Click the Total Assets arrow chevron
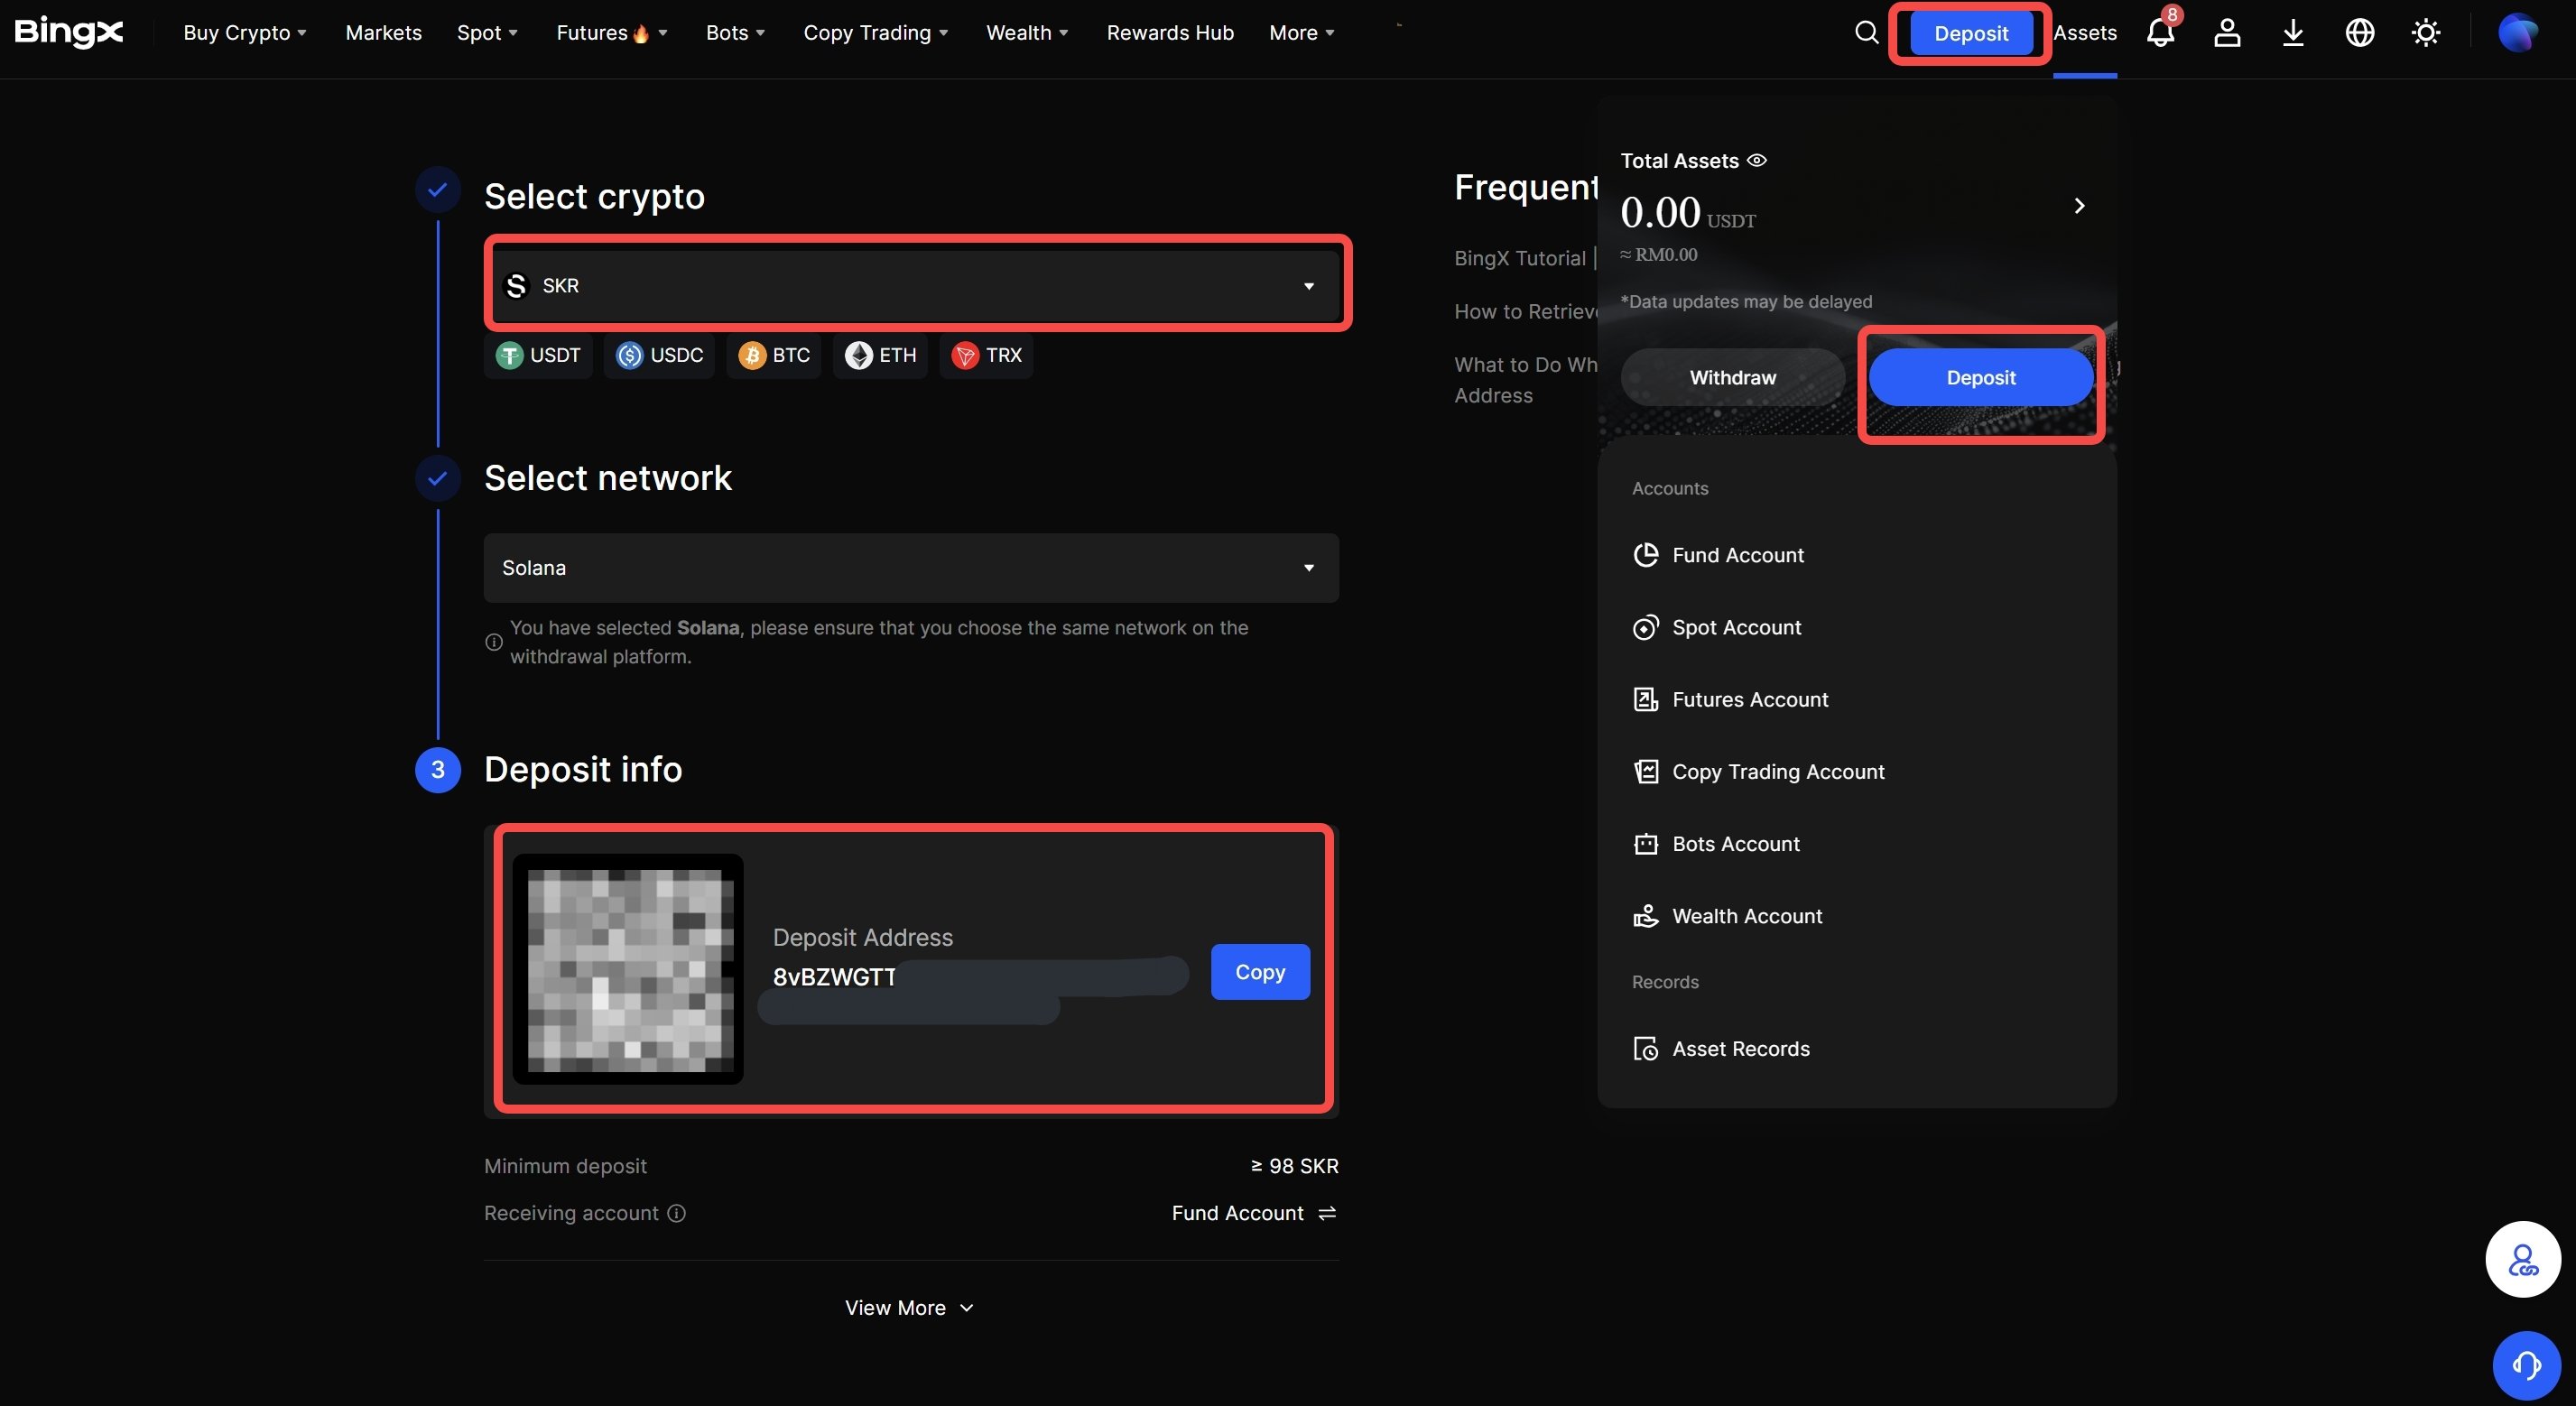 tap(2079, 206)
